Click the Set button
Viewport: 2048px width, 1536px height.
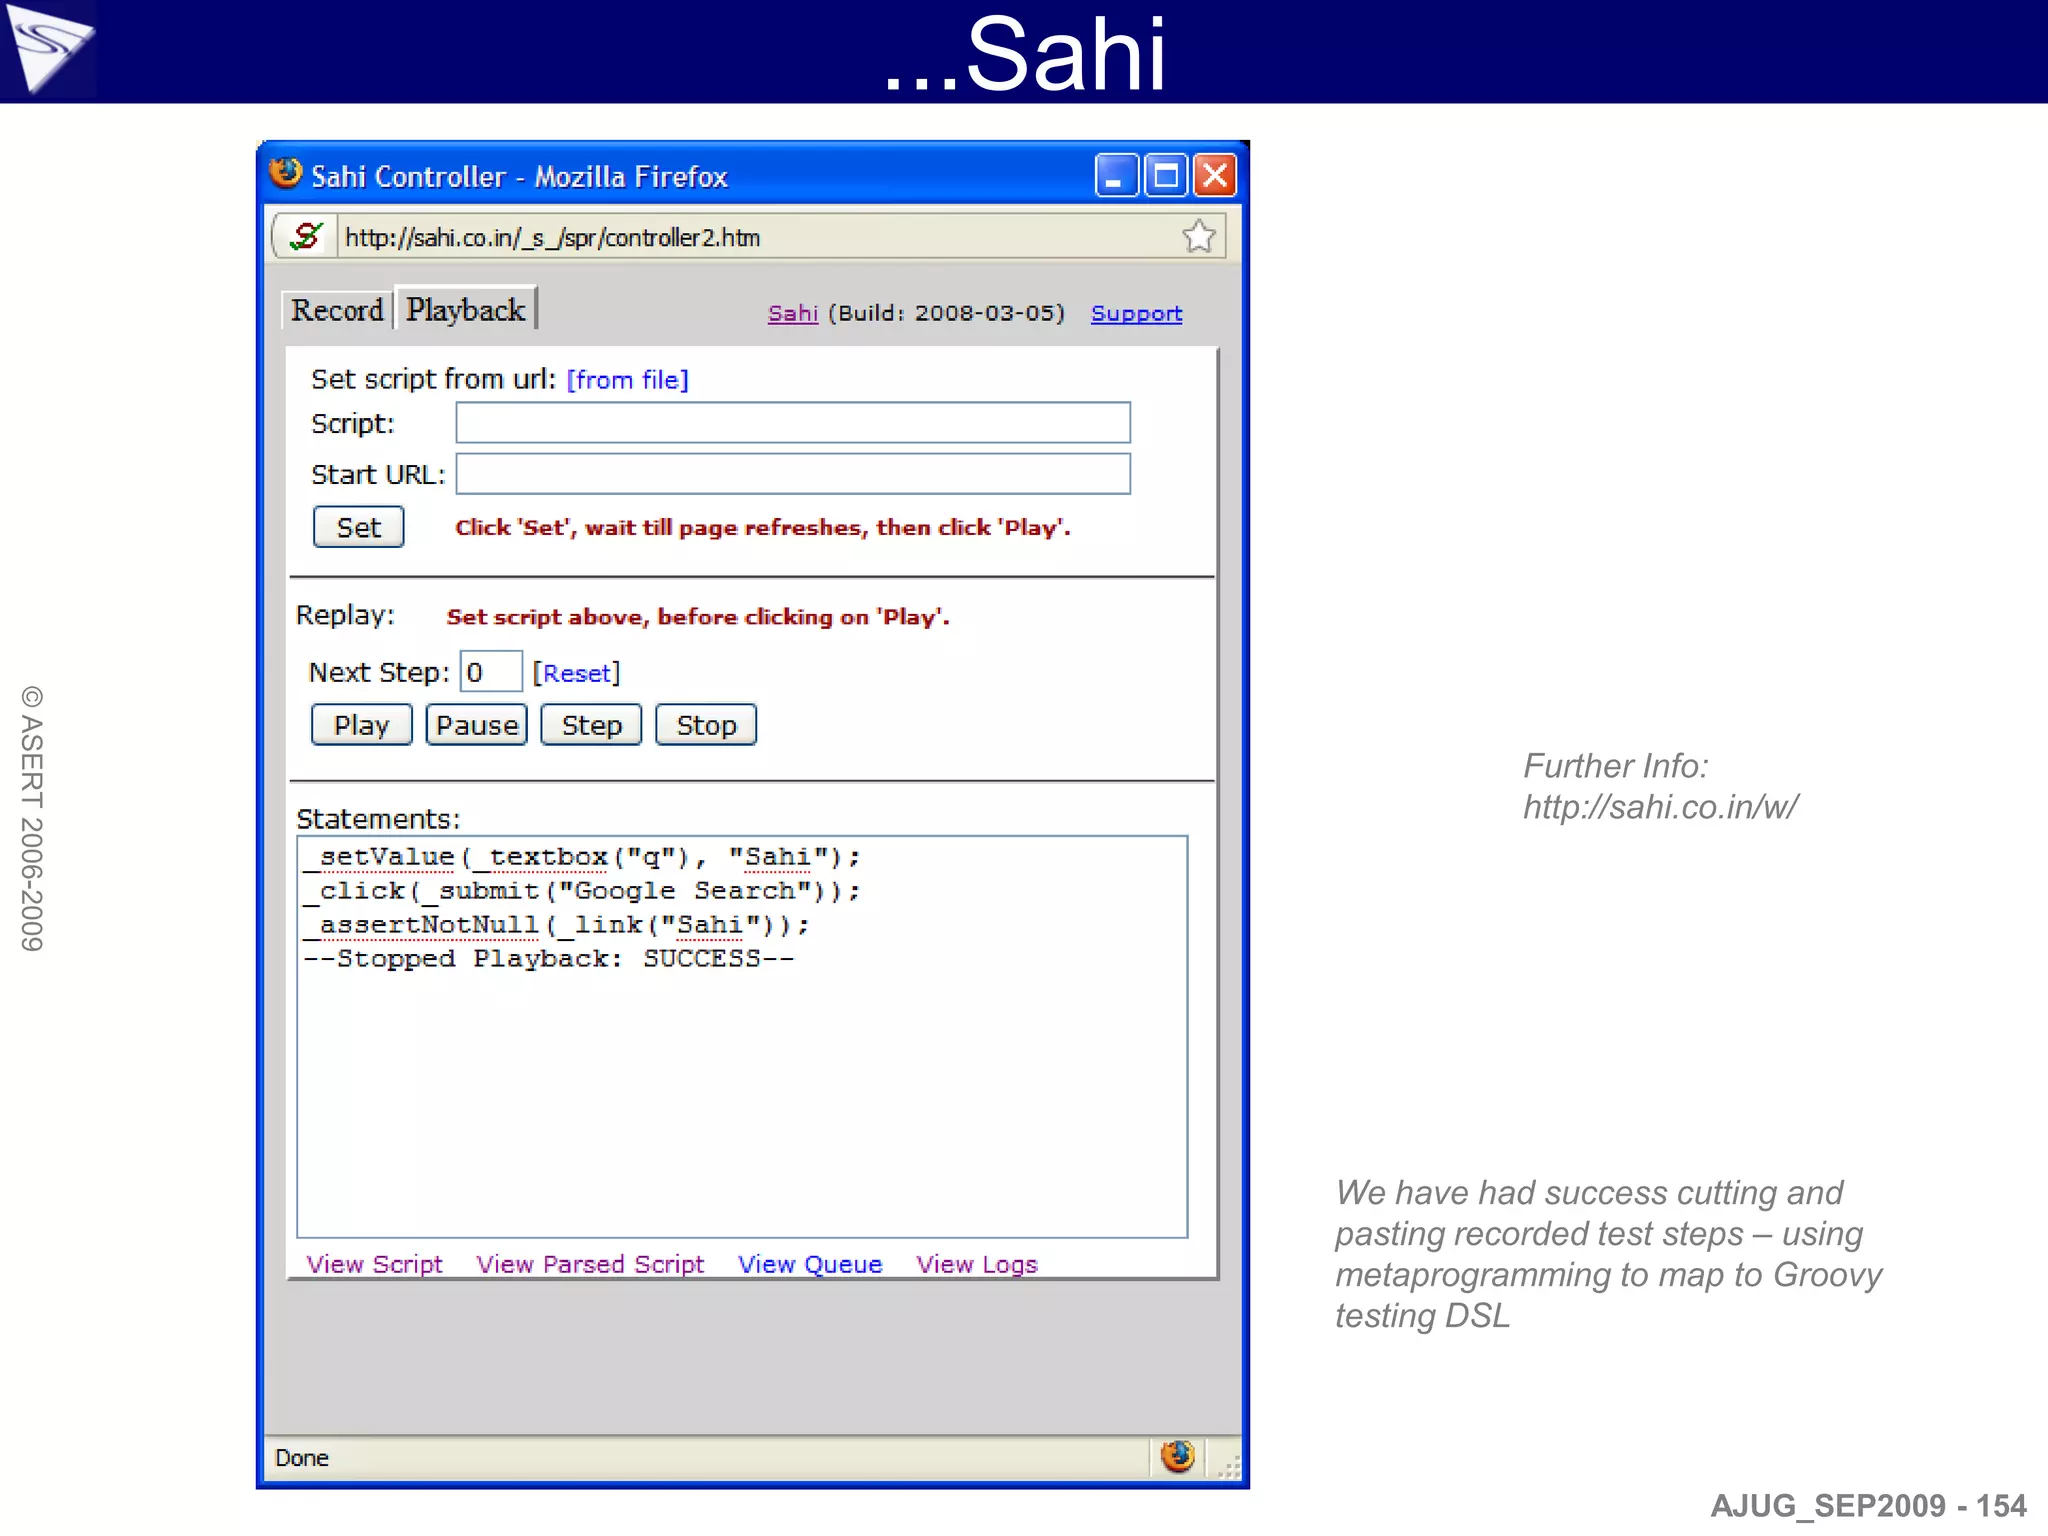coord(358,527)
